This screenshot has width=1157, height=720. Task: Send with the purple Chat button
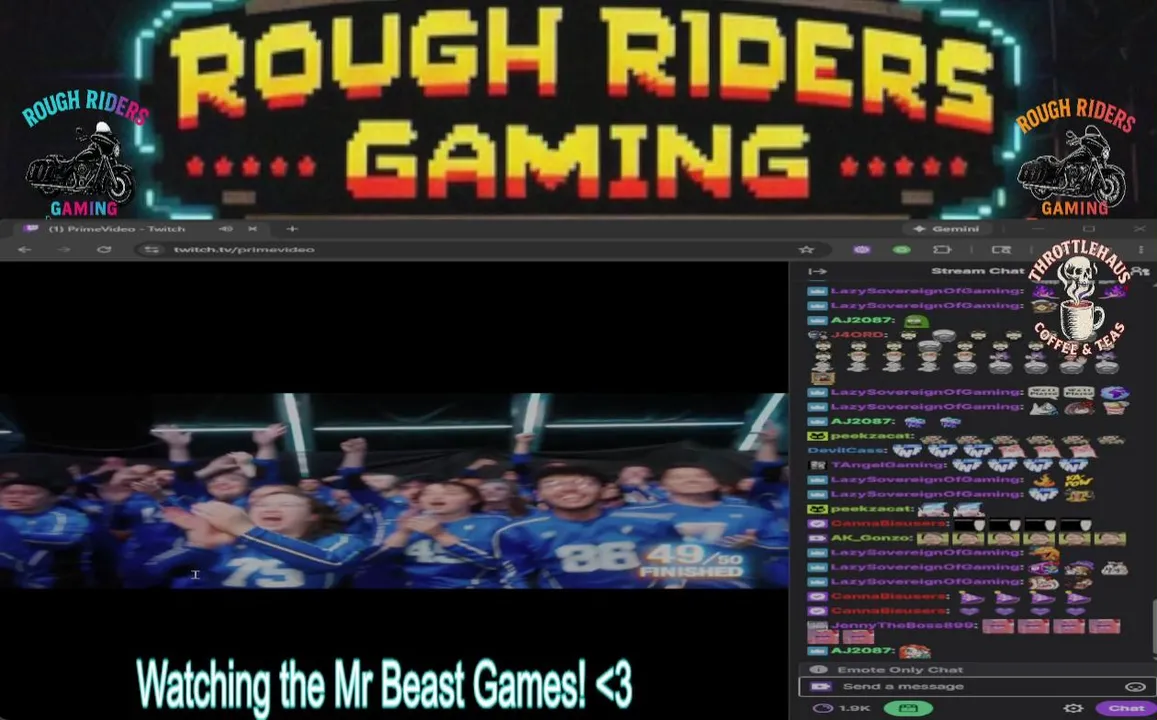1125,708
